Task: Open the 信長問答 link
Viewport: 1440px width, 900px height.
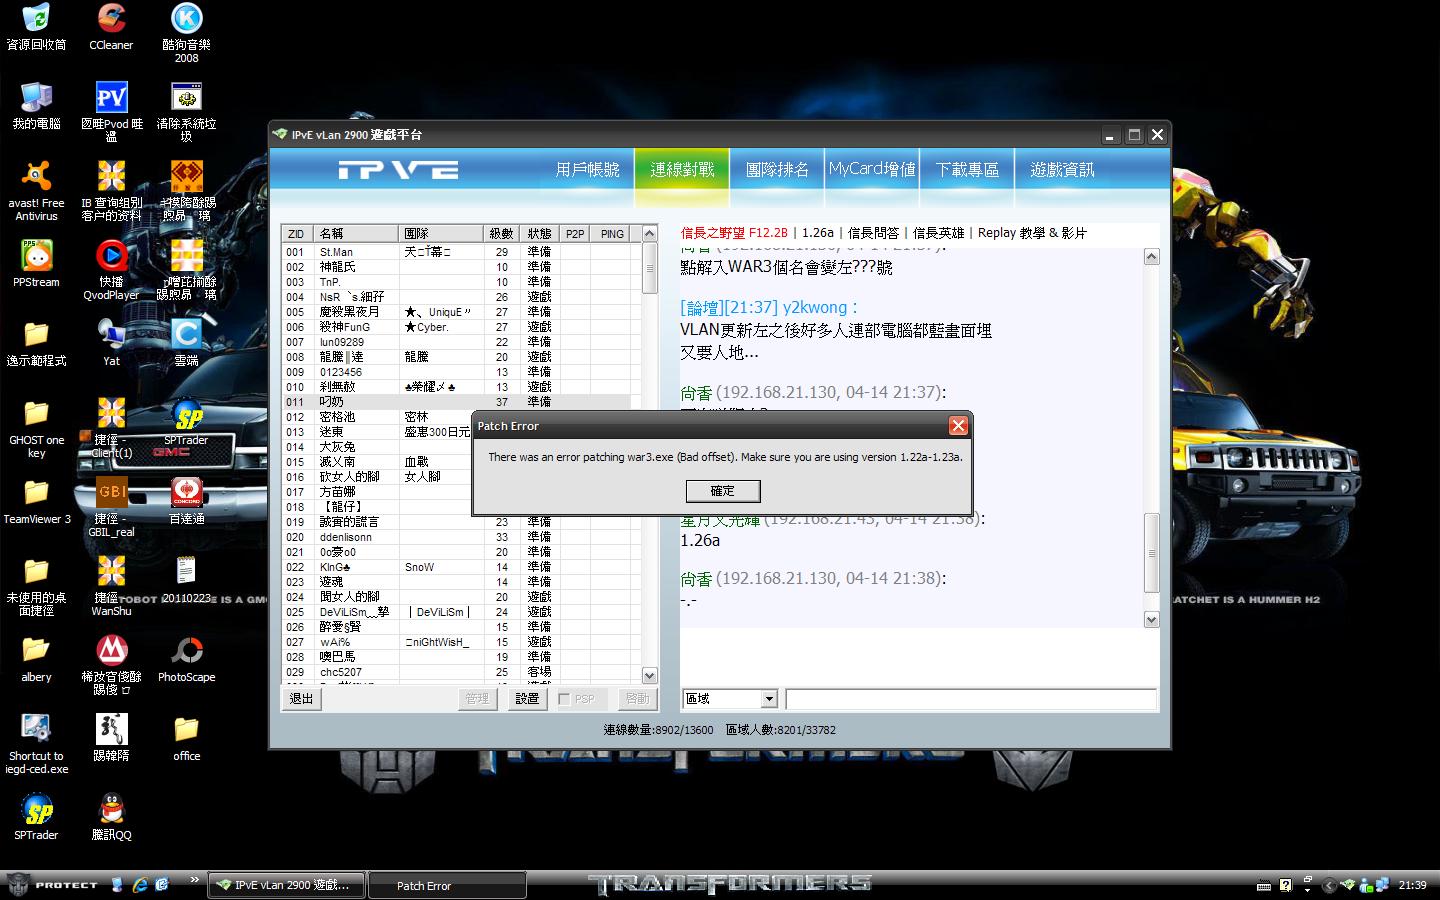Action: [x=873, y=233]
